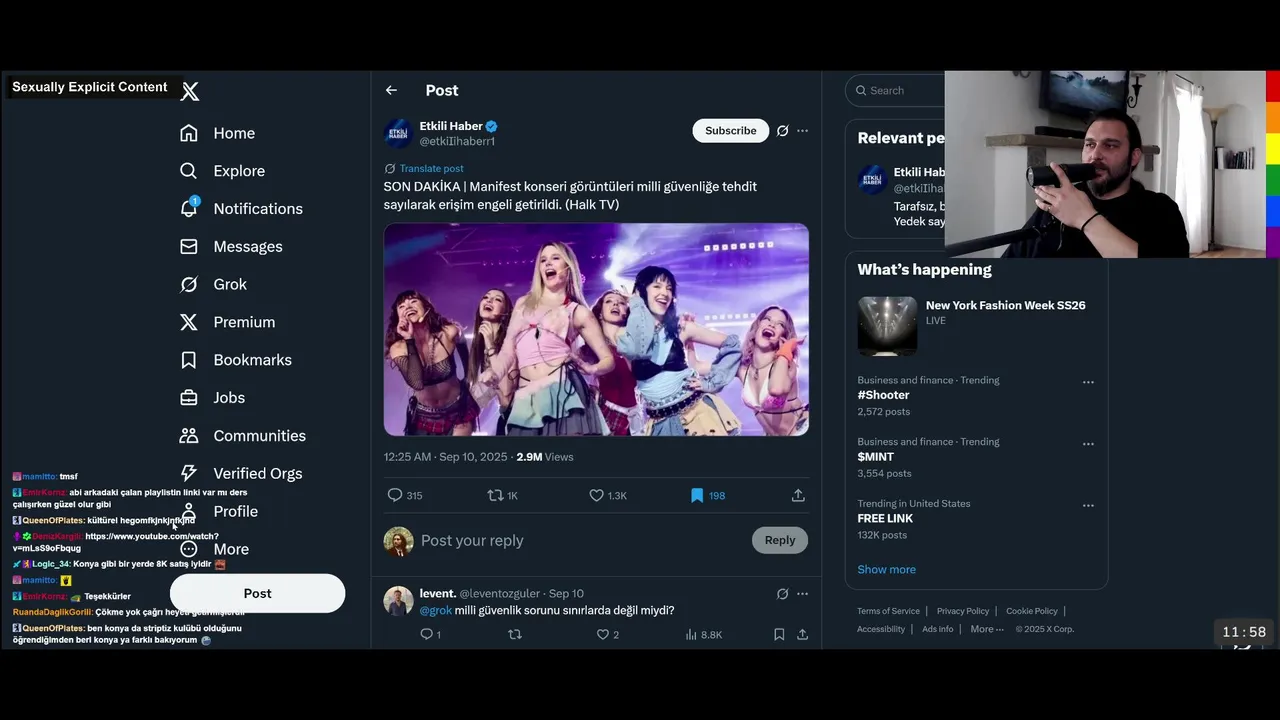Viewport: 1280px width, 720px height.
Task: Open the Privacy Policy link
Action: [963, 611]
